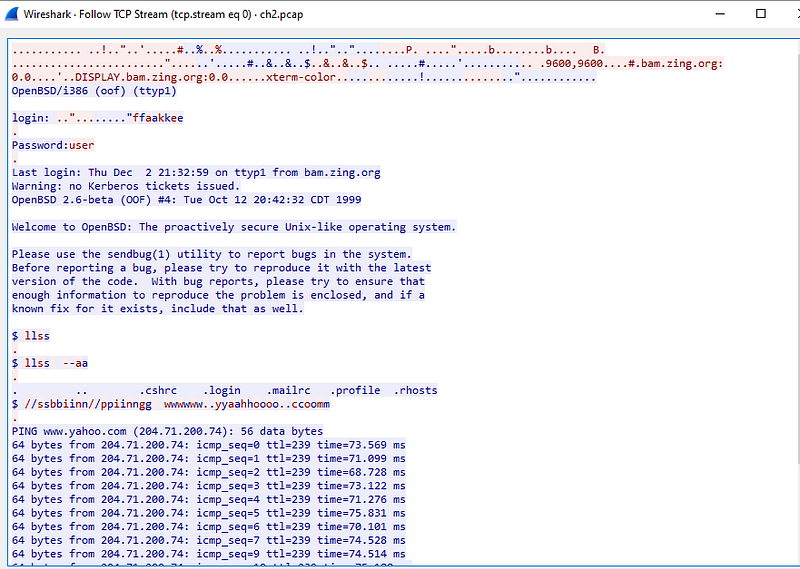Click the 'OpenBSD/i386 (oof) (ttyp1)' line
Image resolution: width=800 pixels, height=569 pixels.
(x=94, y=91)
